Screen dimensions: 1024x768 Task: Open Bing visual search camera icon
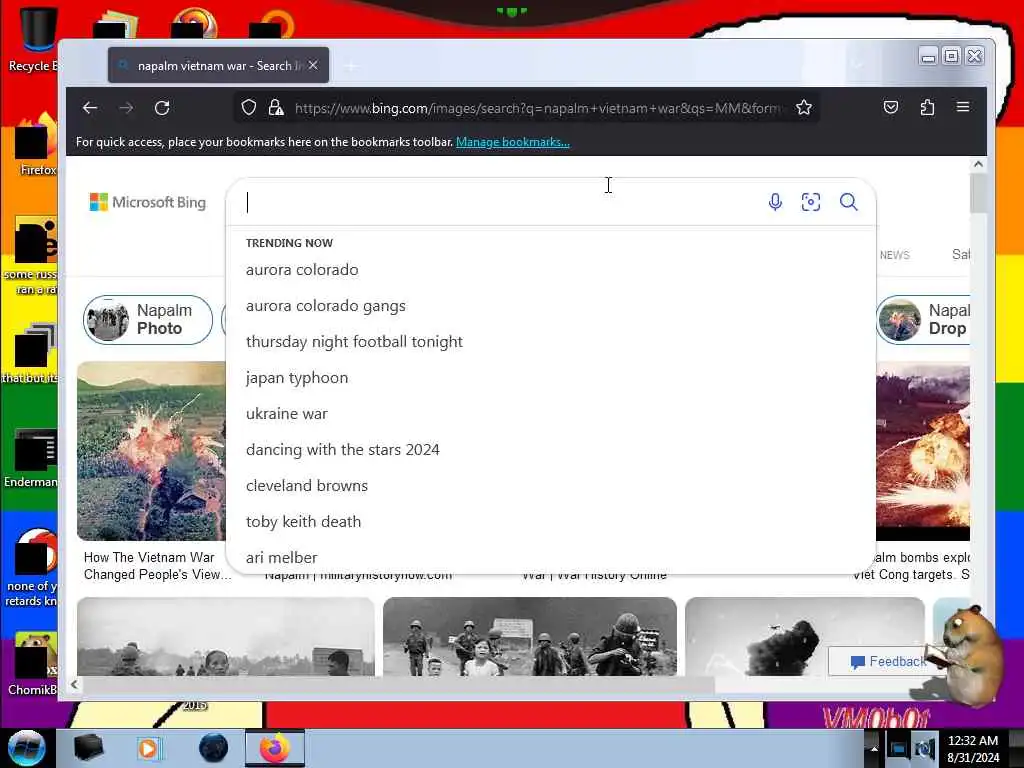810,202
